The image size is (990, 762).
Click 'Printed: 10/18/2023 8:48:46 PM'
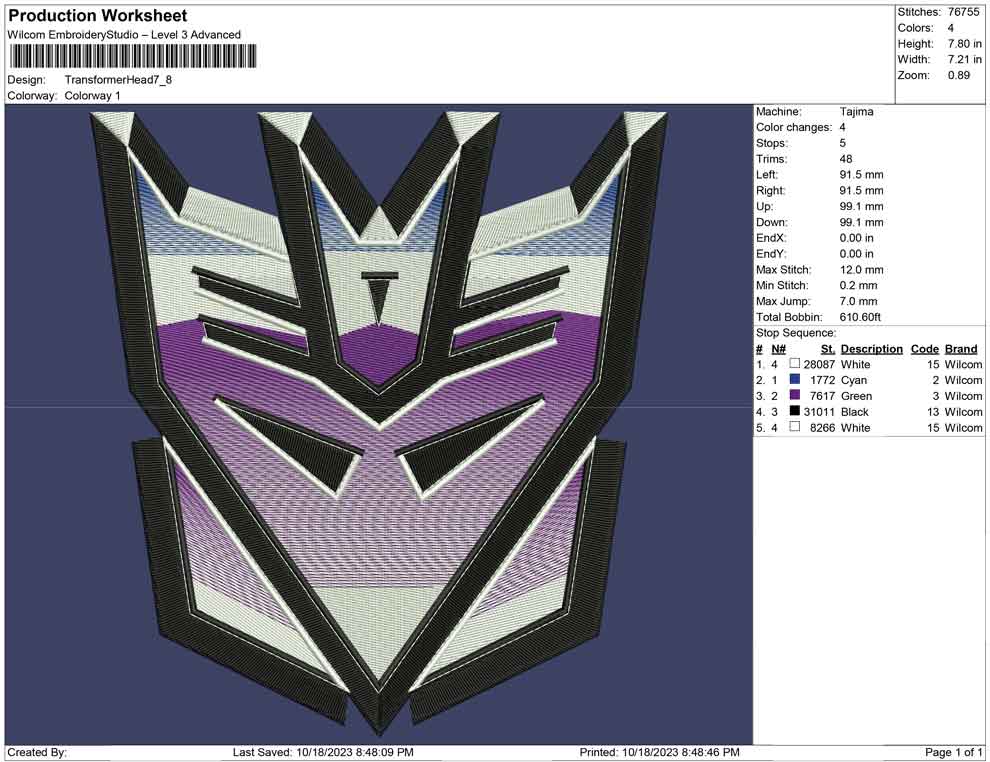click(659, 752)
